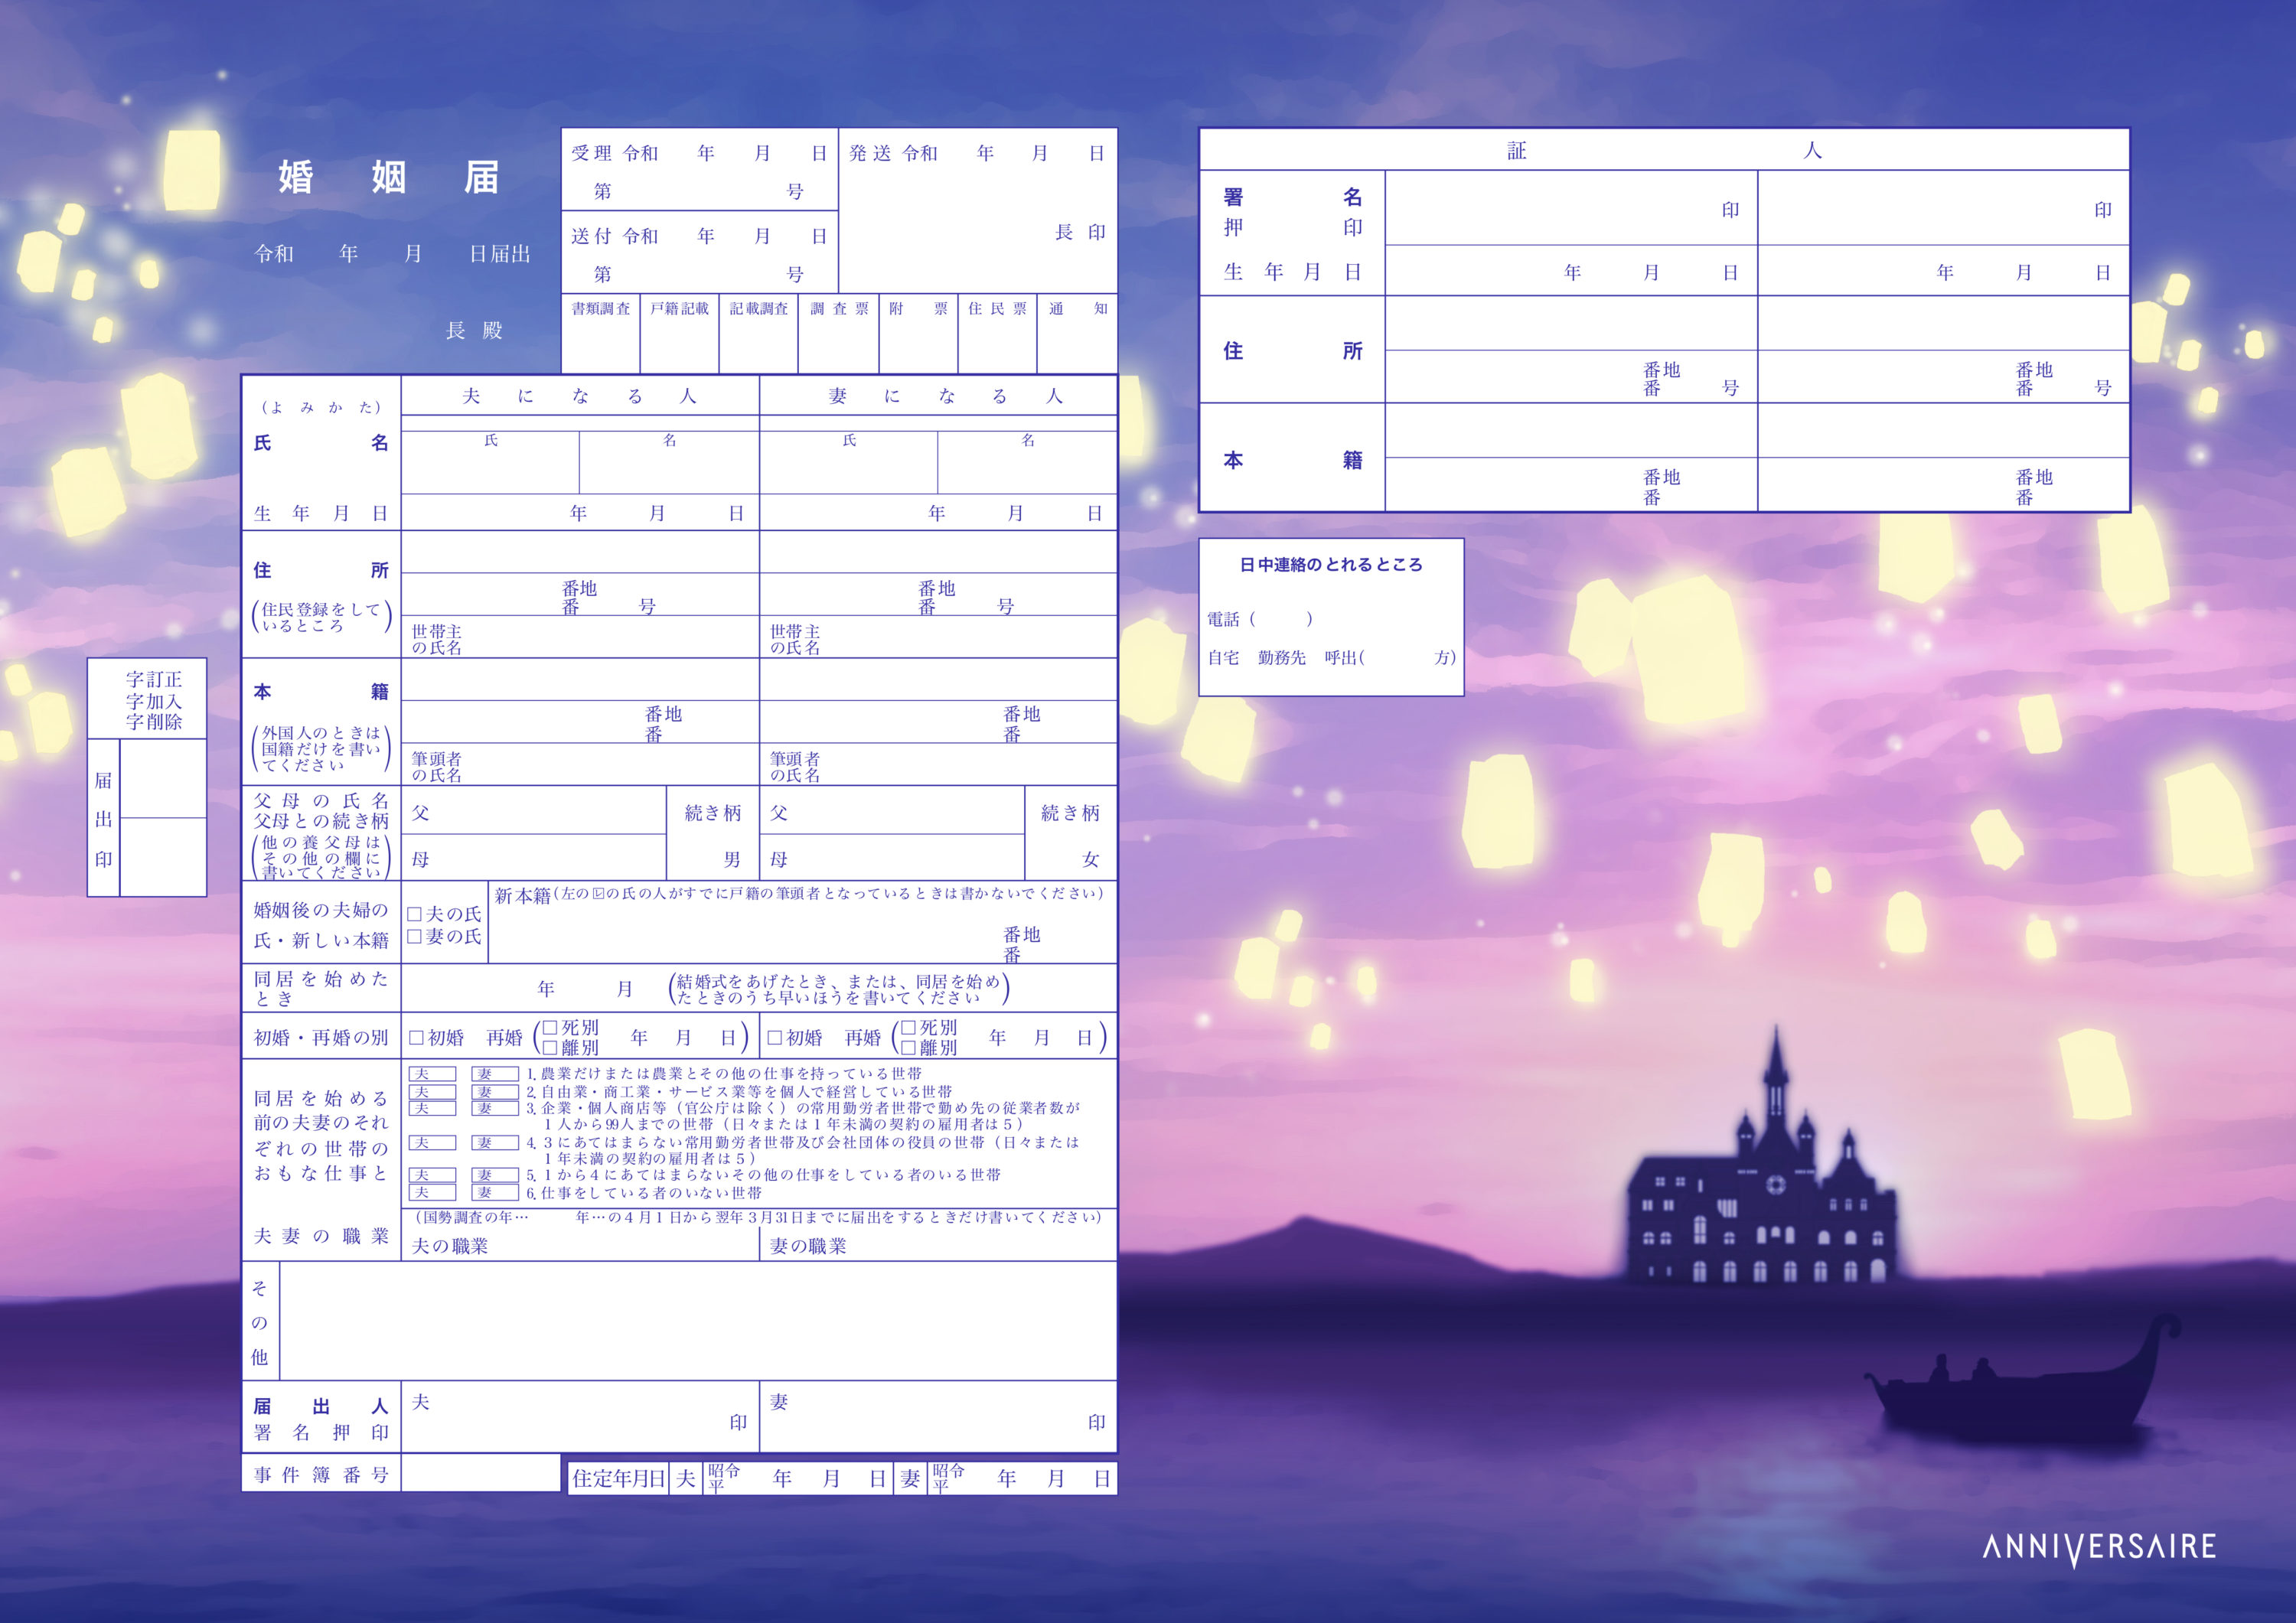Click the 自宅 contact option
Screen dimensions: 2296x1623
pos(1223,657)
